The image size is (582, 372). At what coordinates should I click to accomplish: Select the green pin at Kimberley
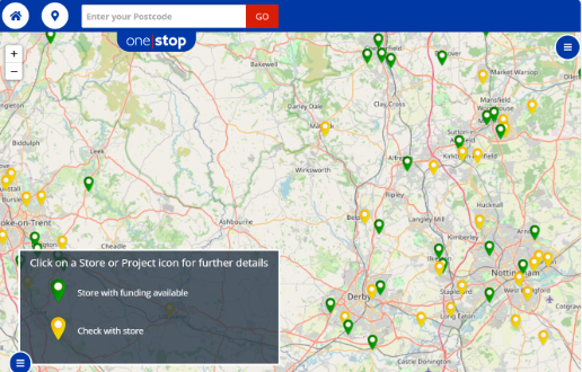click(489, 248)
